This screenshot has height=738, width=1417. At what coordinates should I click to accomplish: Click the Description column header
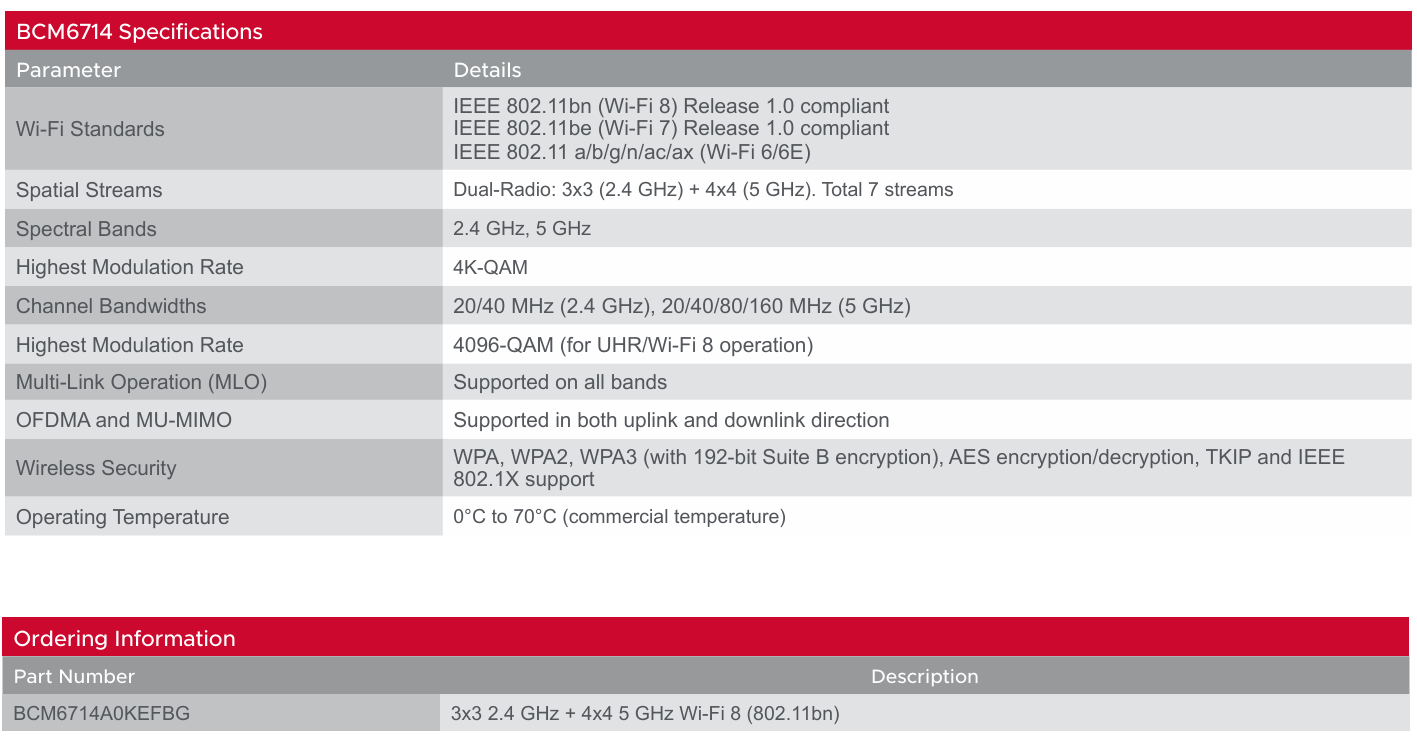[x=925, y=677]
